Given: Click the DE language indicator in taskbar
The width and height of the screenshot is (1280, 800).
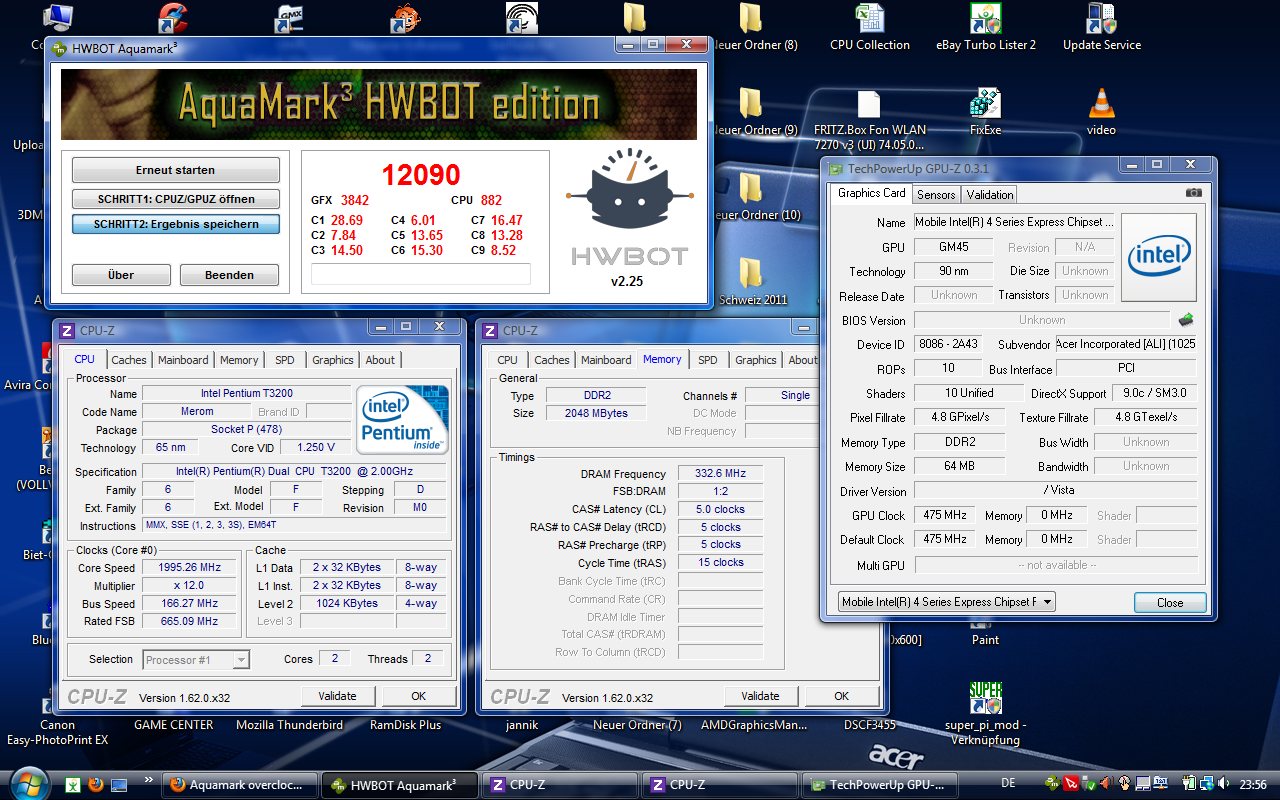Looking at the screenshot, I should [x=1008, y=784].
